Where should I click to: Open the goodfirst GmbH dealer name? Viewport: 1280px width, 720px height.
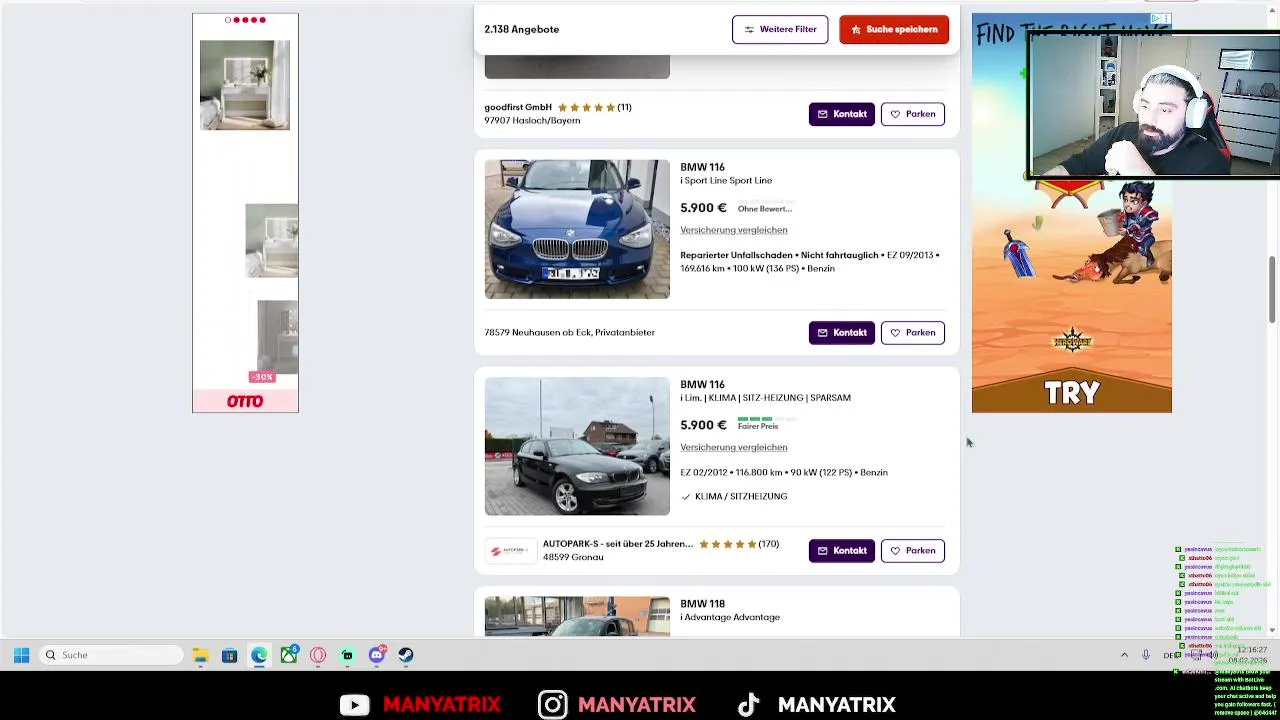pos(518,107)
